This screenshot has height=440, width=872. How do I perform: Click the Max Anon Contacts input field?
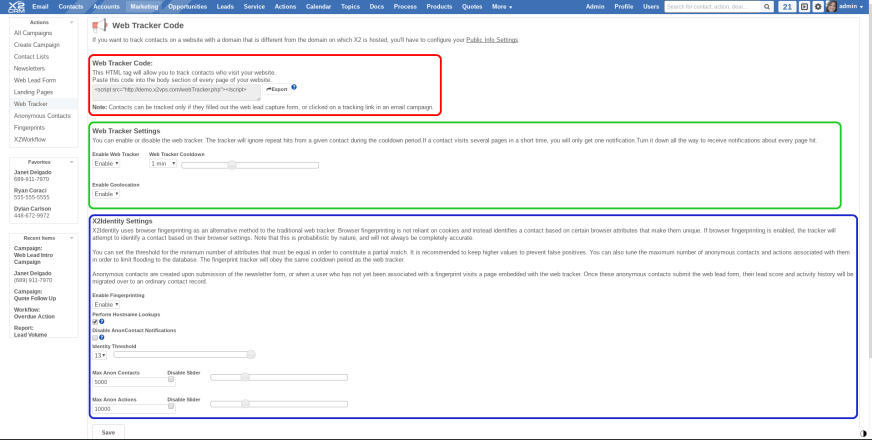(133, 382)
